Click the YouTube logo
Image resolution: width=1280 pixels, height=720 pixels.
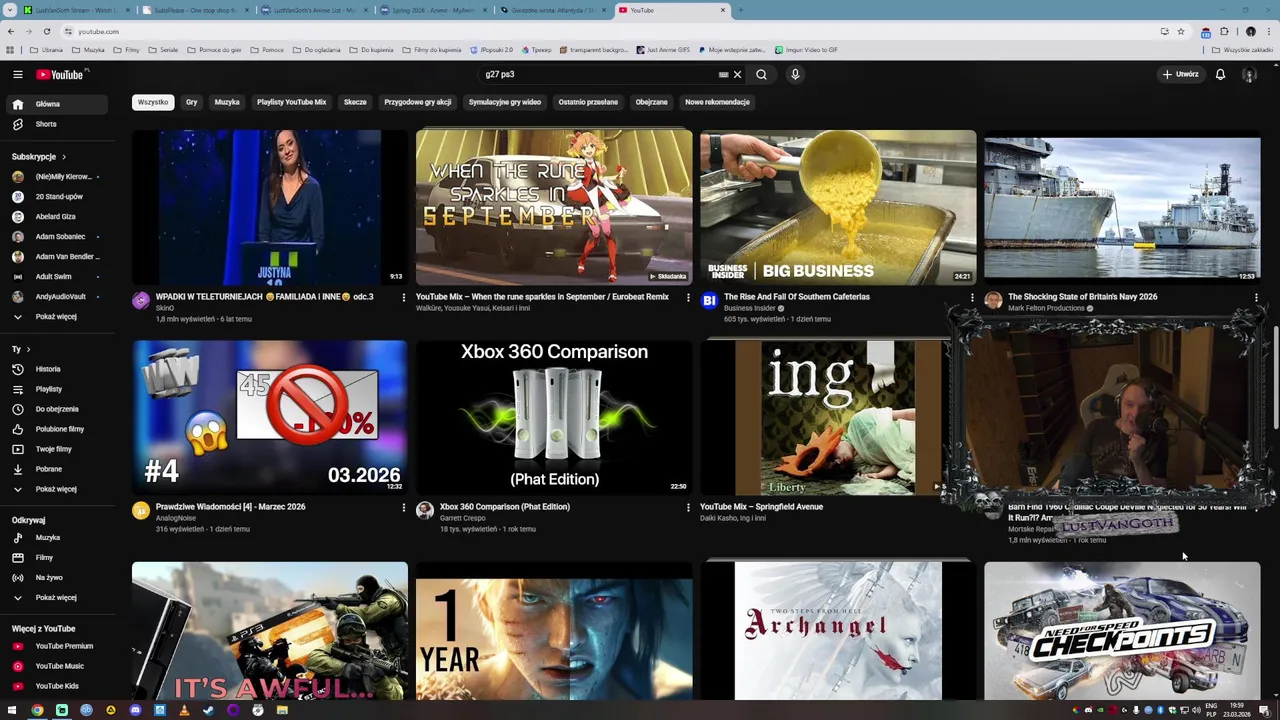62,74
